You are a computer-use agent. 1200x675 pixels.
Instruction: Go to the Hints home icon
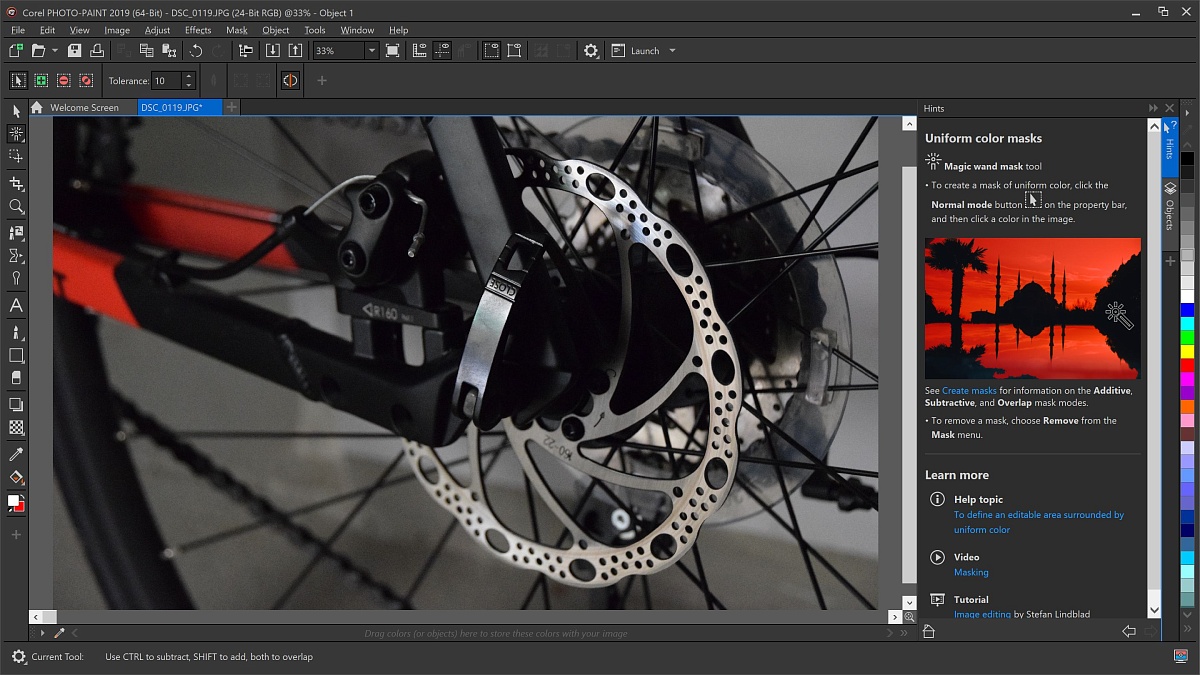tap(929, 631)
